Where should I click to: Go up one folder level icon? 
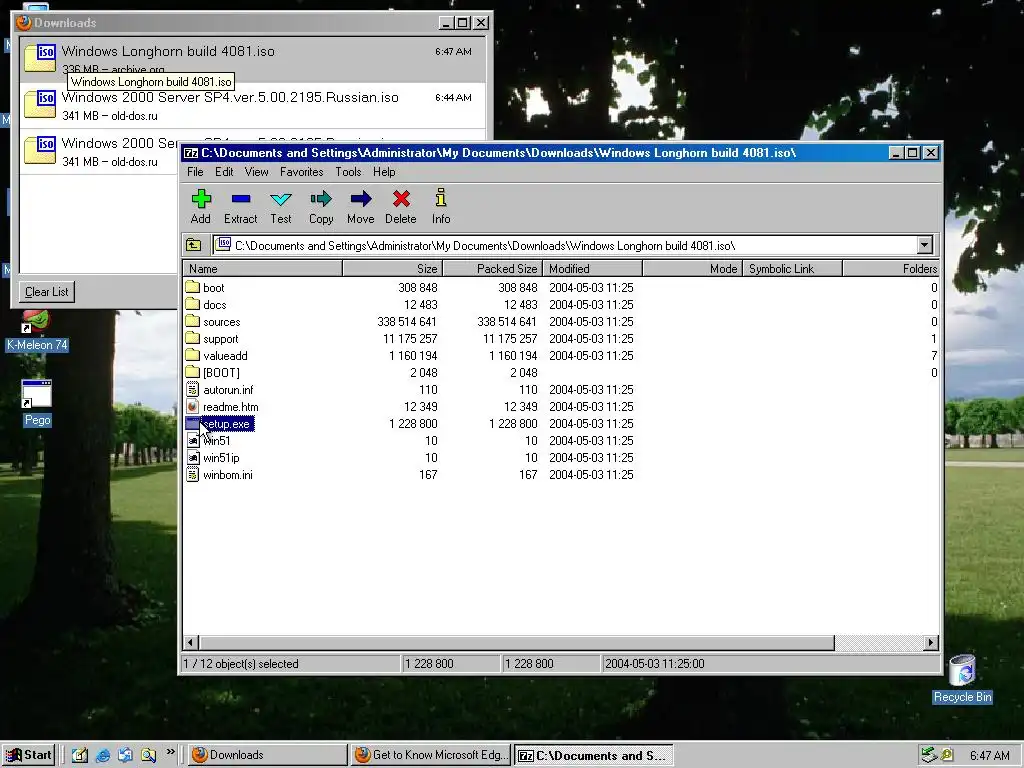tap(194, 246)
